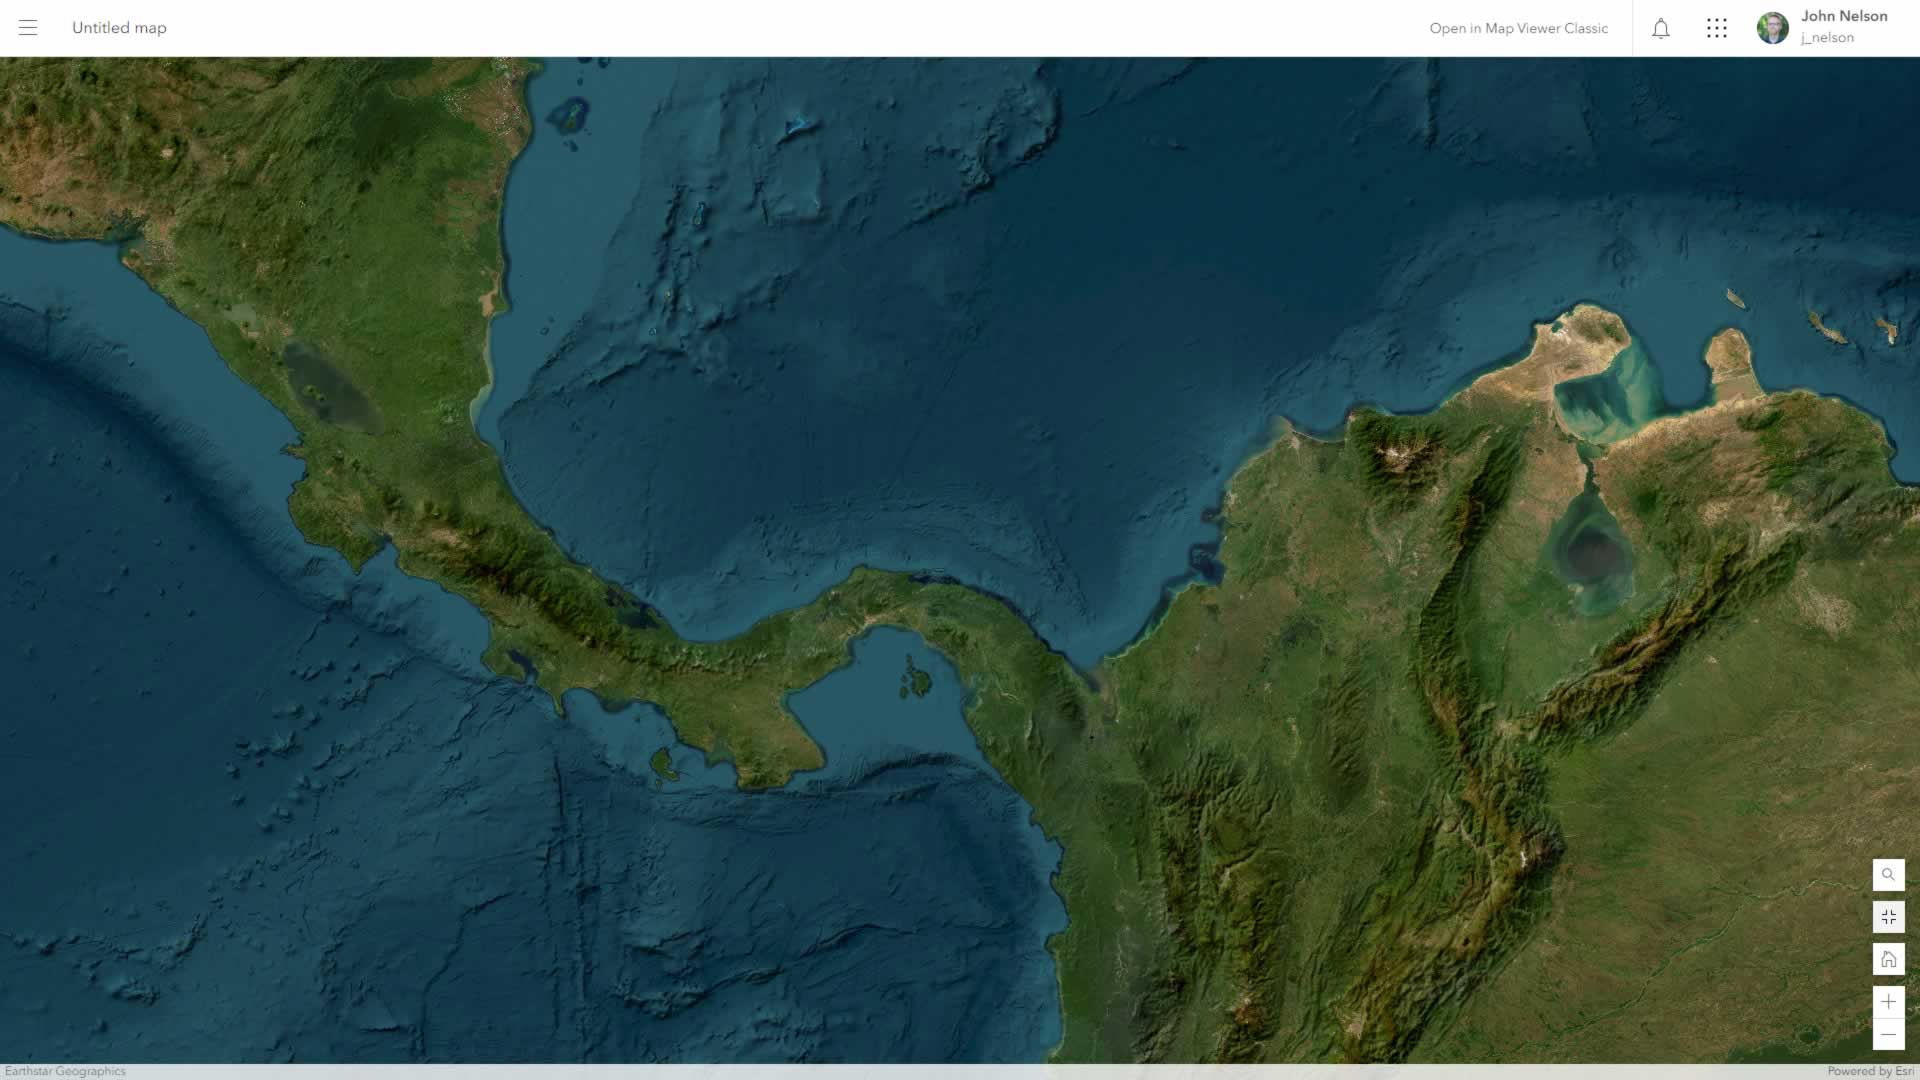
Task: Open the app launcher grid
Action: pos(1717,28)
